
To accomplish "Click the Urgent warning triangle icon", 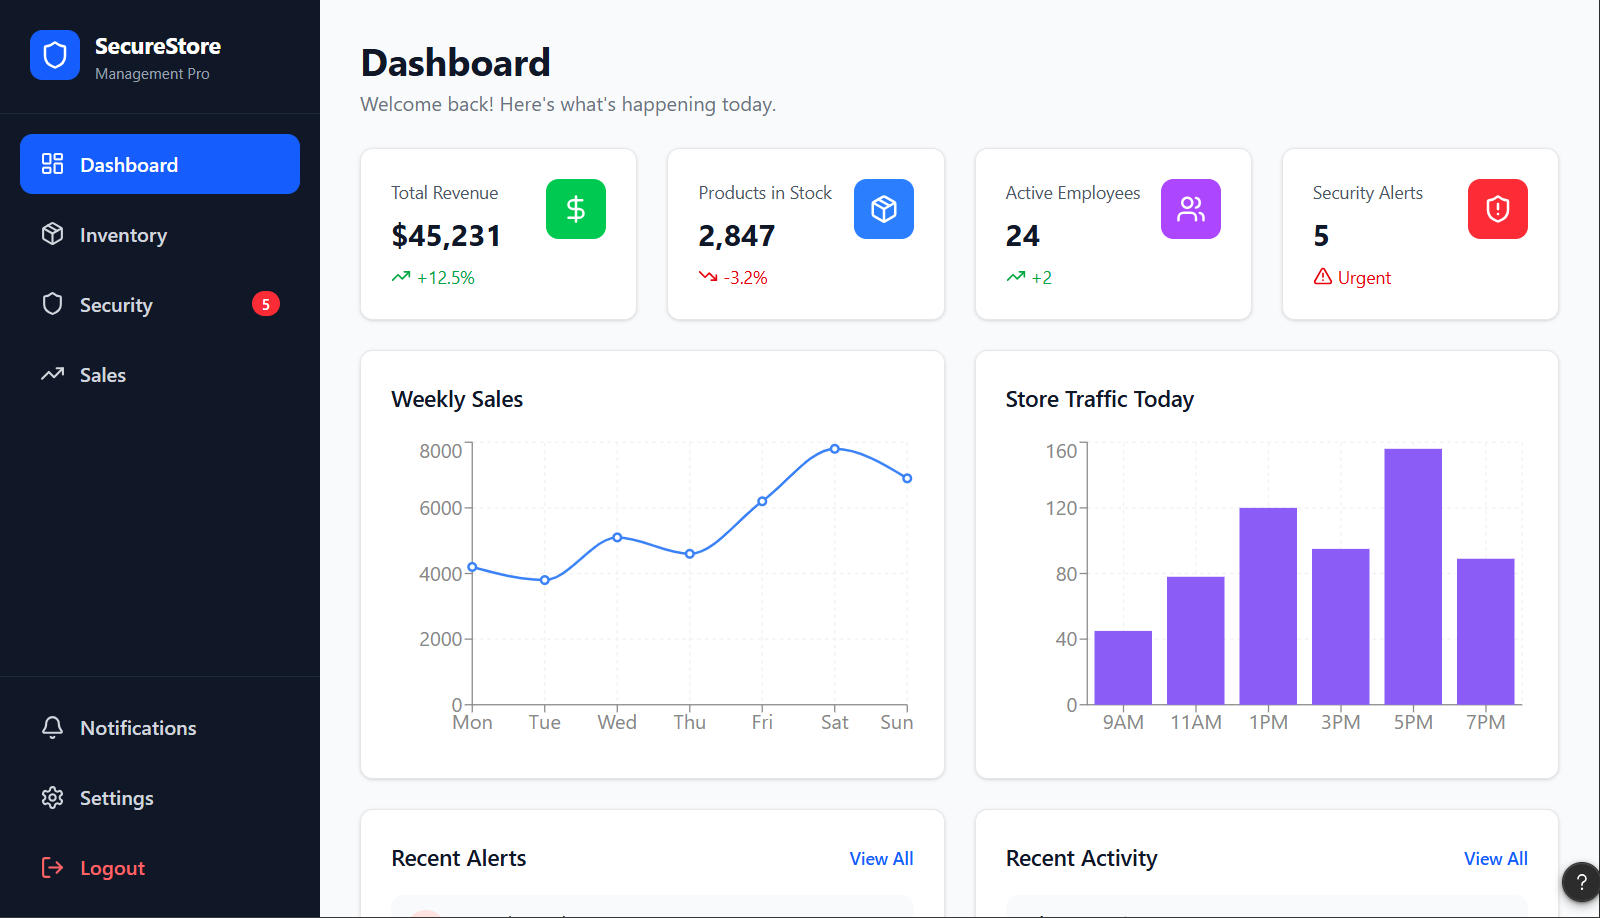I will 1323,276.
